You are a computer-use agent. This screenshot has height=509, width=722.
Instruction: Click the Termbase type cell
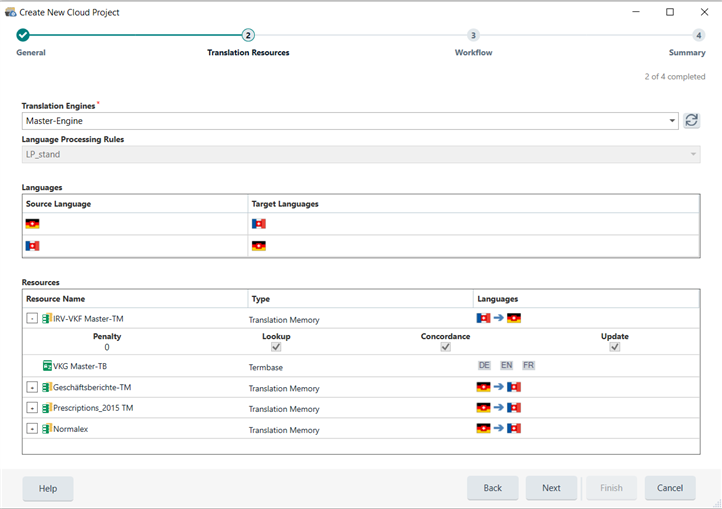coord(266,368)
